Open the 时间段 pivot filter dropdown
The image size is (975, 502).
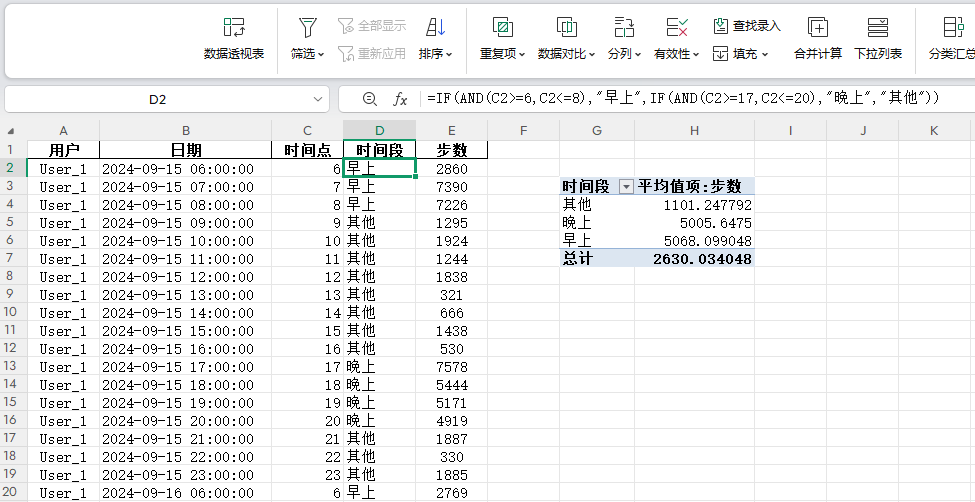[x=626, y=186]
